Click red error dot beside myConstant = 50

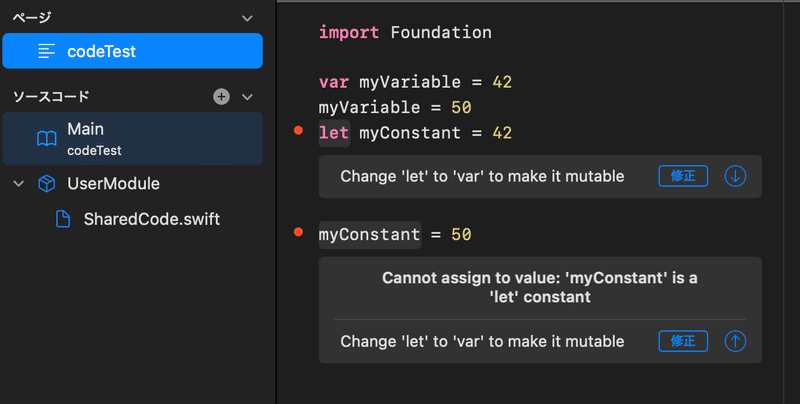298,233
